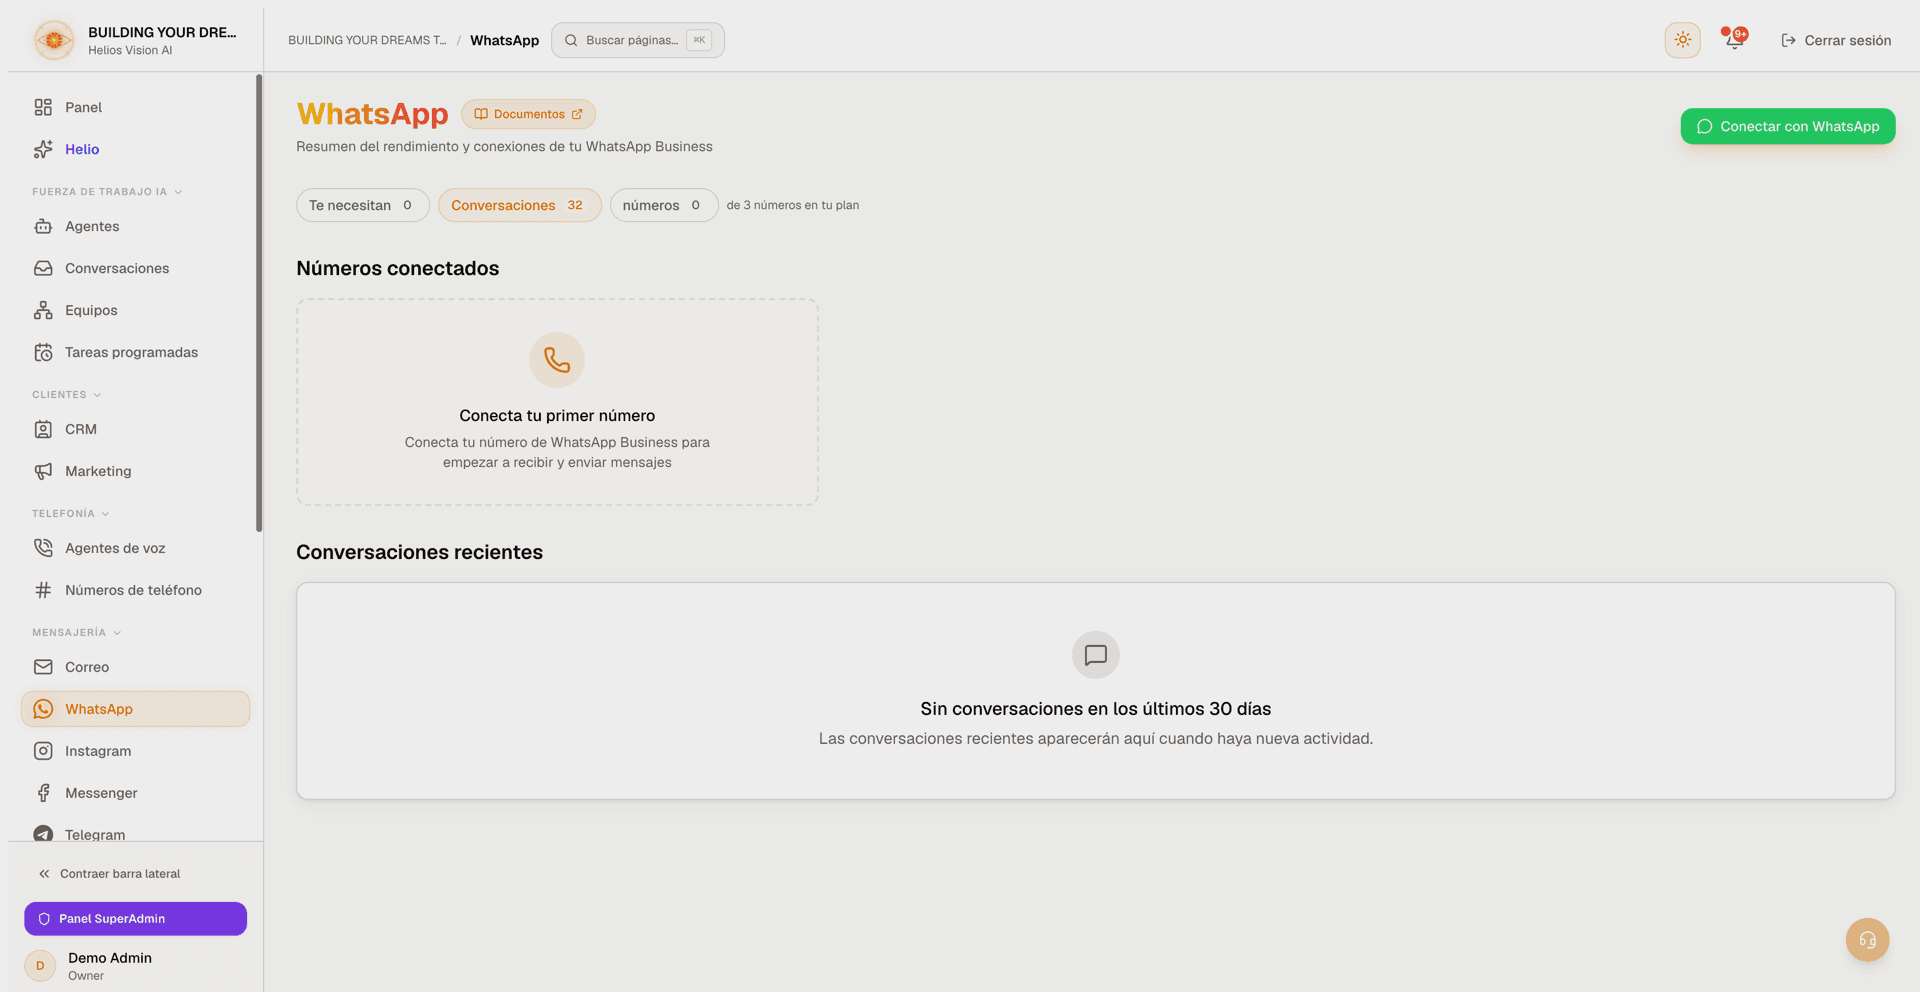Click the WhatsApp sidebar icon

pyautogui.click(x=43, y=709)
